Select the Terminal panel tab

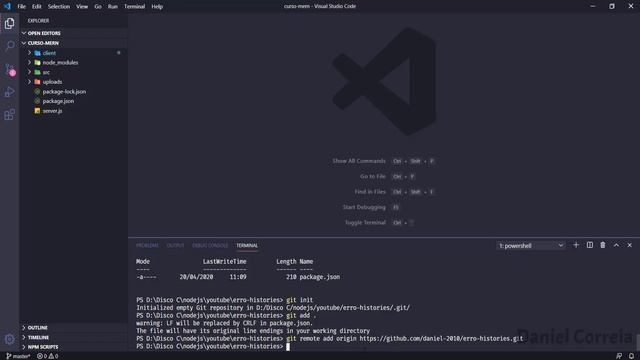247,245
